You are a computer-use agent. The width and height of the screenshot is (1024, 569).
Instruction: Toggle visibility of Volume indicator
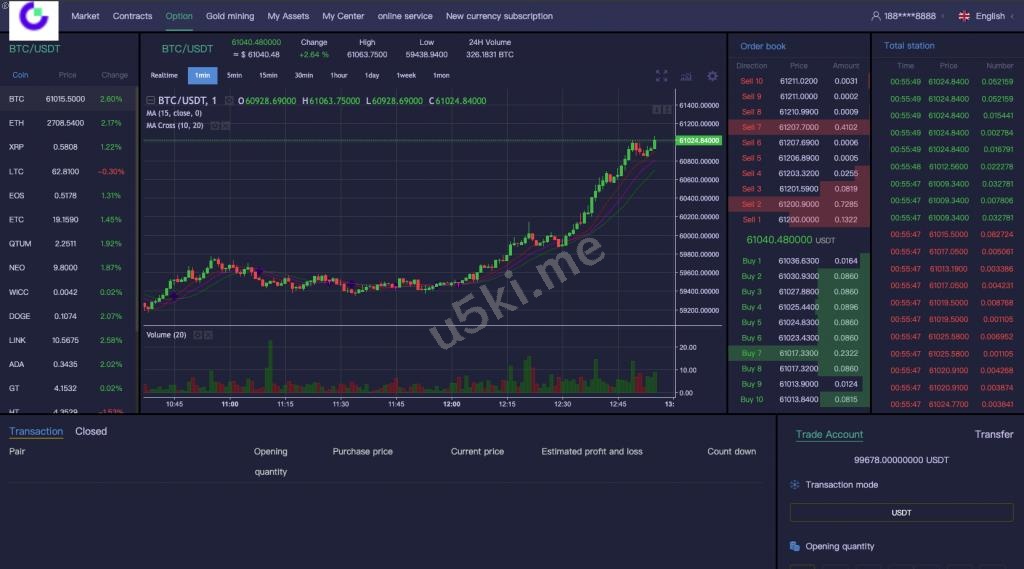point(197,335)
